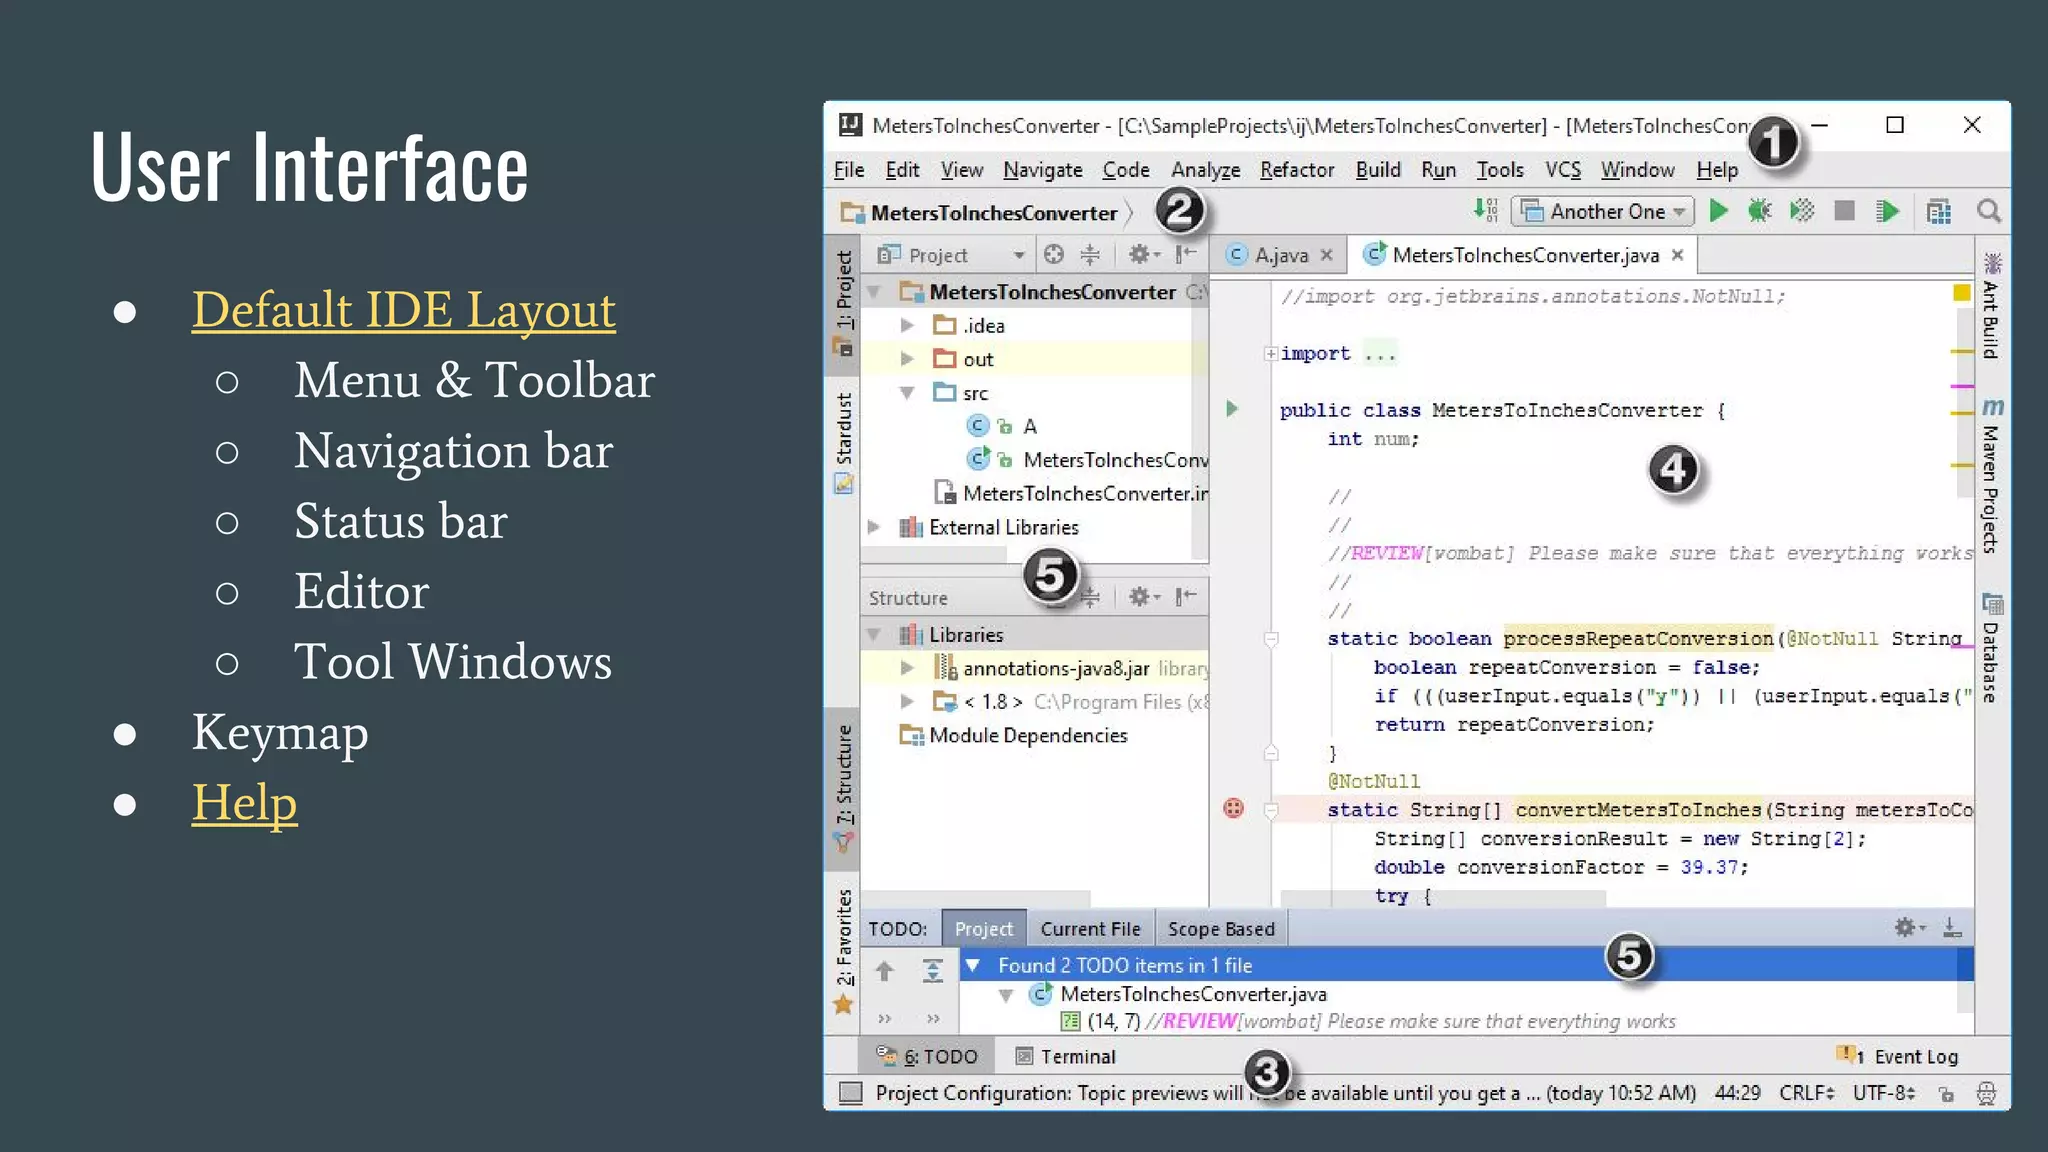Collapse all in the Project panel header
Viewport: 2048px width, 1152px height.
tap(1090, 254)
